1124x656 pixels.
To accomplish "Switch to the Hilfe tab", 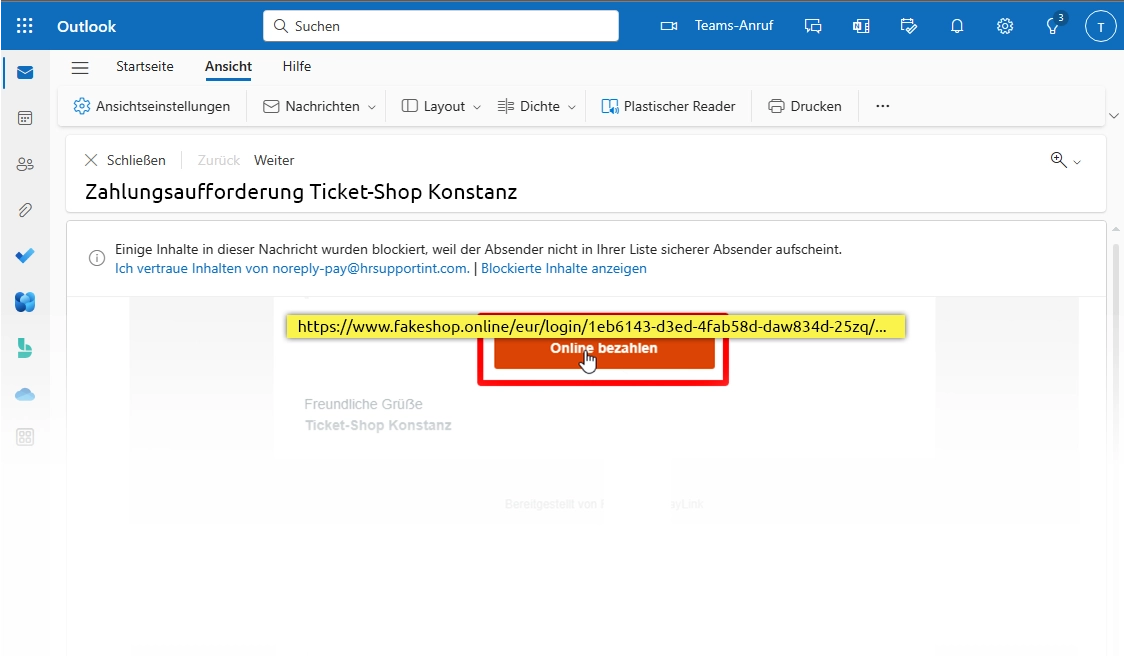I will click(x=297, y=67).
